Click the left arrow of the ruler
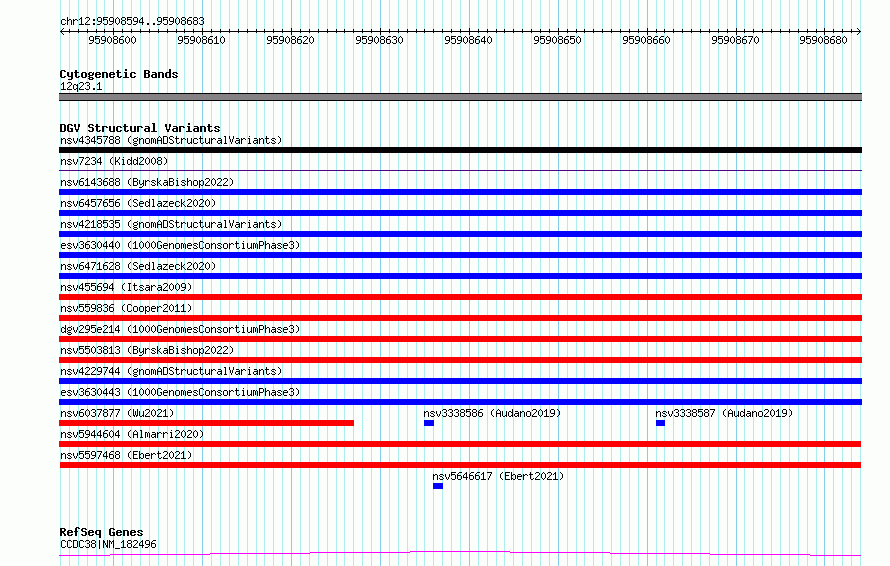The height and width of the screenshot is (566, 890). [x=62, y=32]
